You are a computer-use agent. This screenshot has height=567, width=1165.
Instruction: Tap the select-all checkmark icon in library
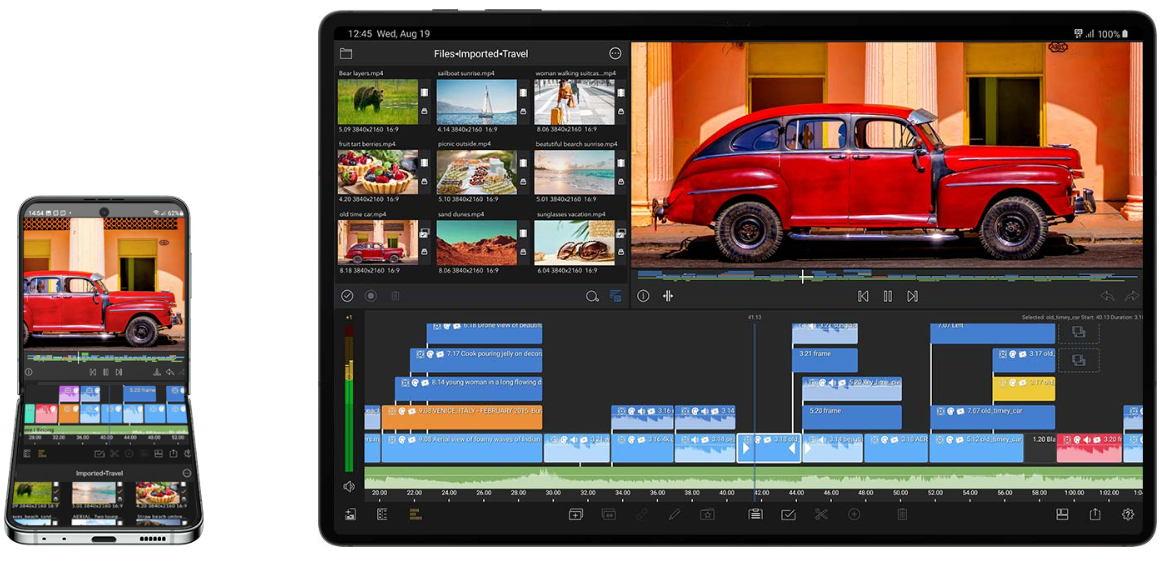(347, 296)
